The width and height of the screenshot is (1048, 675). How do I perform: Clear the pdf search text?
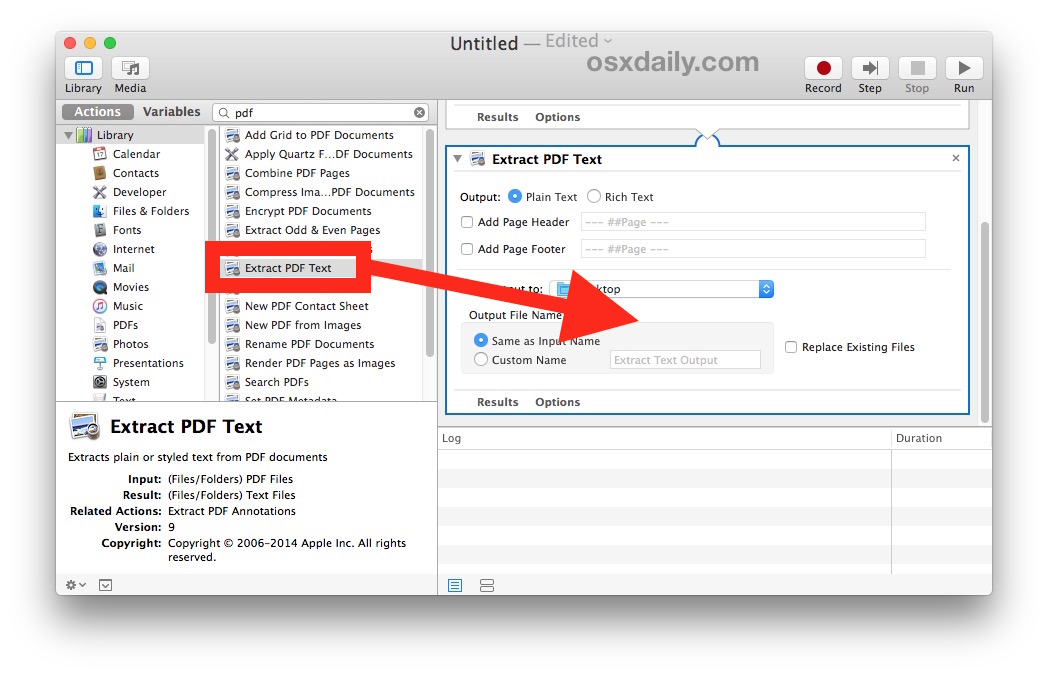419,112
